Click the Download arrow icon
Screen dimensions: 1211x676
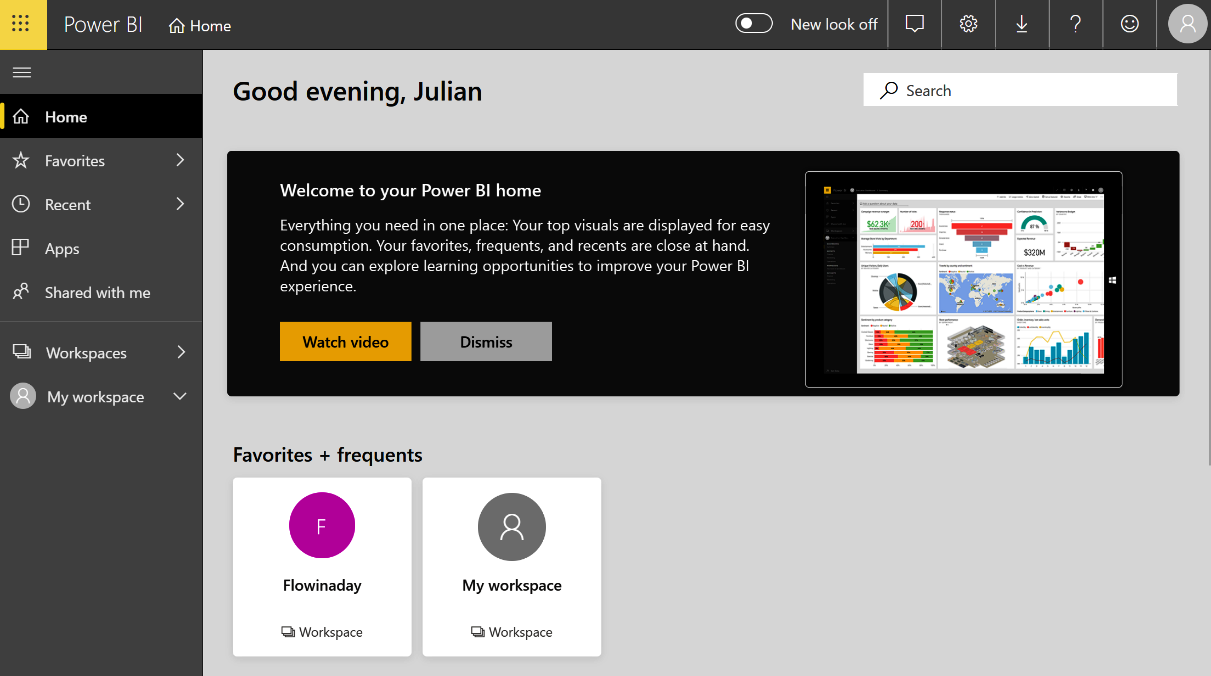1022,24
